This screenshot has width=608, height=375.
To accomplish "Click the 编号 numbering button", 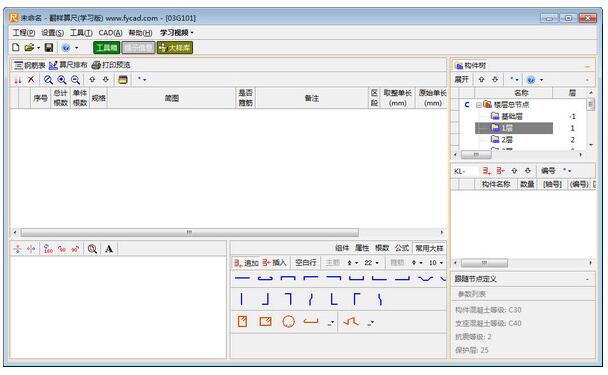I will point(548,171).
